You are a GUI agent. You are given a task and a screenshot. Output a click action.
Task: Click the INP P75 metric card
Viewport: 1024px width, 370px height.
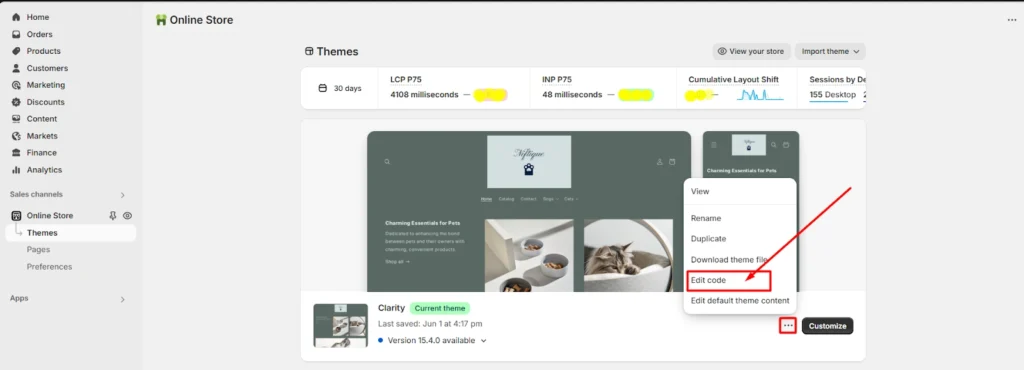pos(603,88)
